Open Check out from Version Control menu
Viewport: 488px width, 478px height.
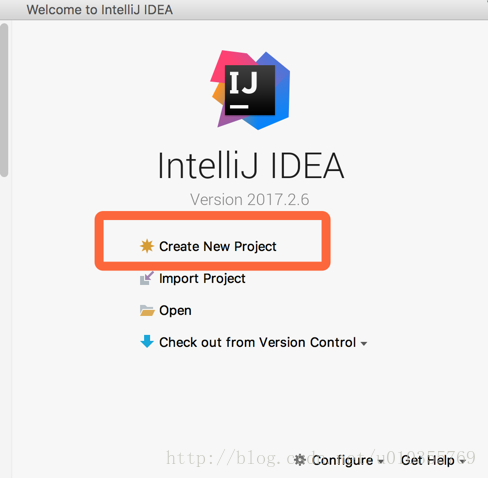tap(257, 342)
